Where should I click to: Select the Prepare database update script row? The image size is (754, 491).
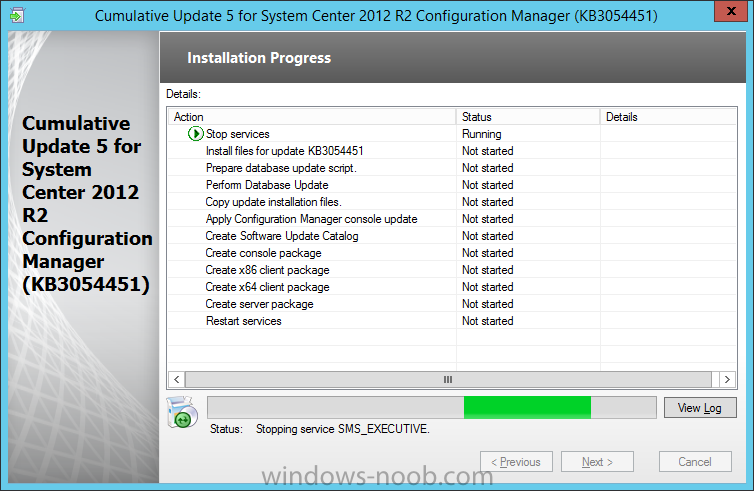tap(452, 168)
